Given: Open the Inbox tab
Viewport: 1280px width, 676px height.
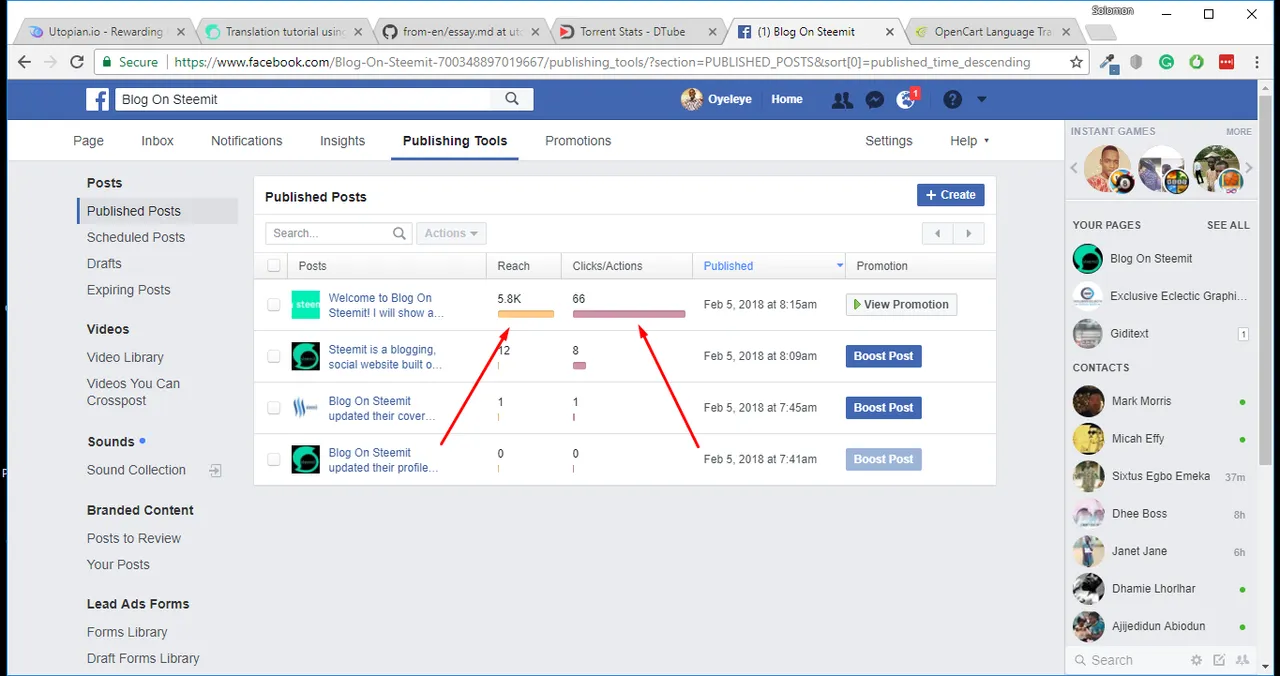Looking at the screenshot, I should click(157, 141).
